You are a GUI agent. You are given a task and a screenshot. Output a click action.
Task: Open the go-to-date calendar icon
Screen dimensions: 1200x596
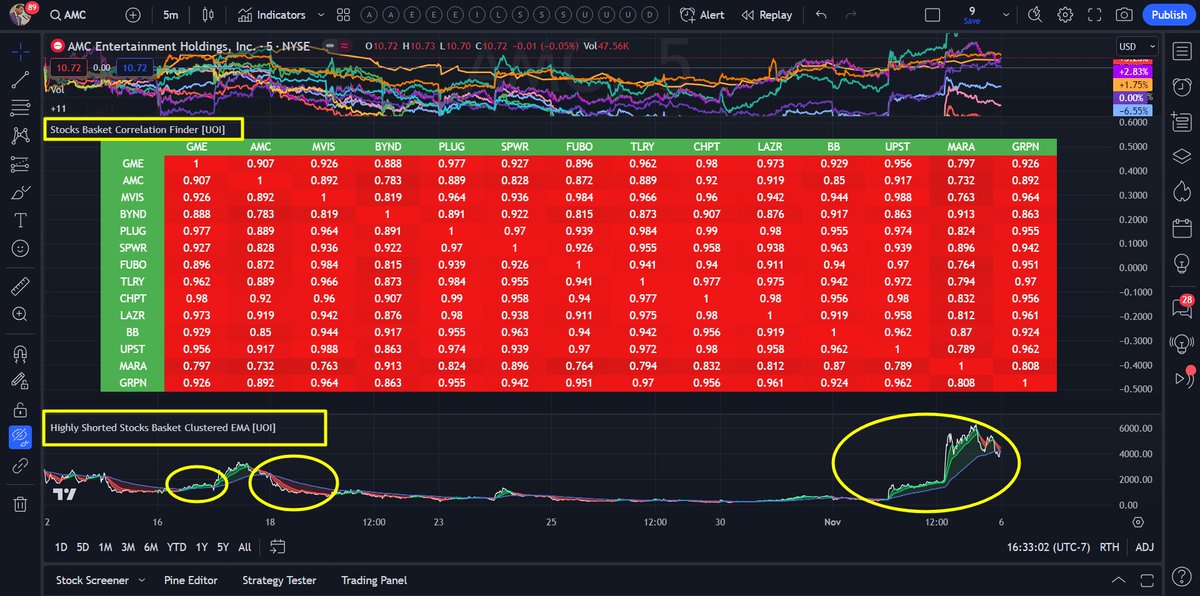pyautogui.click(x=278, y=547)
